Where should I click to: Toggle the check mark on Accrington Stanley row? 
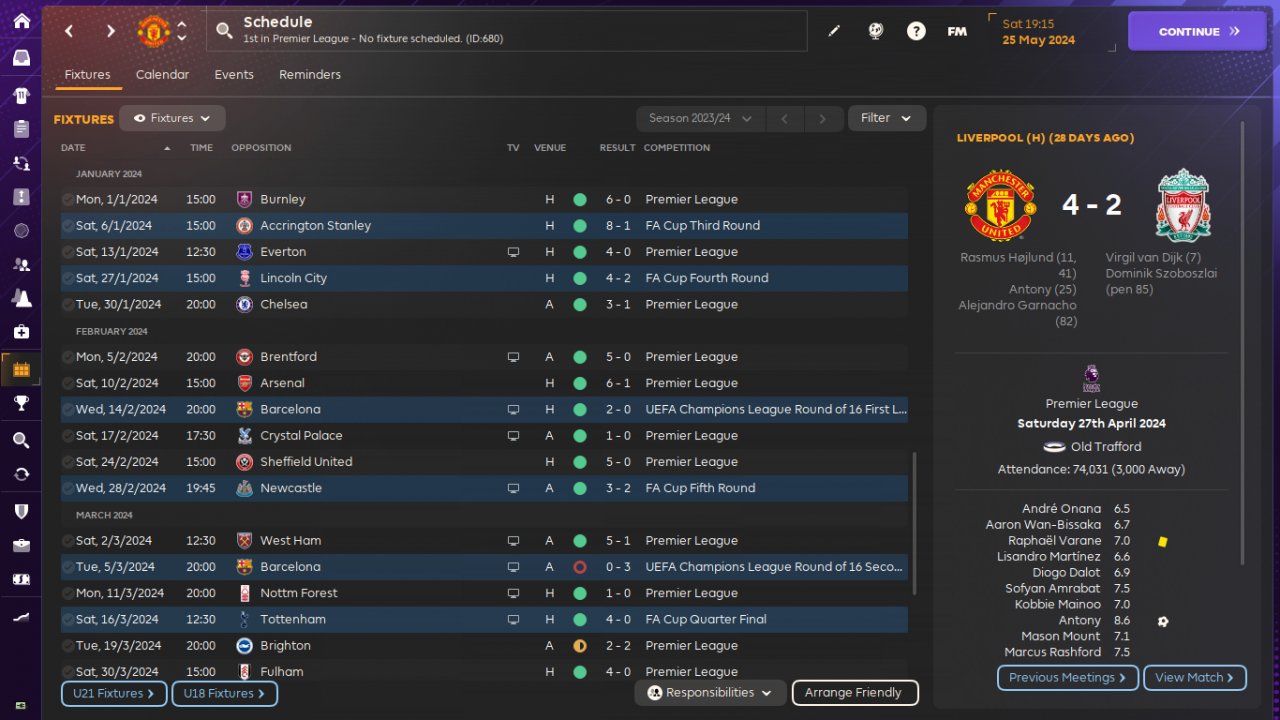[x=67, y=226]
